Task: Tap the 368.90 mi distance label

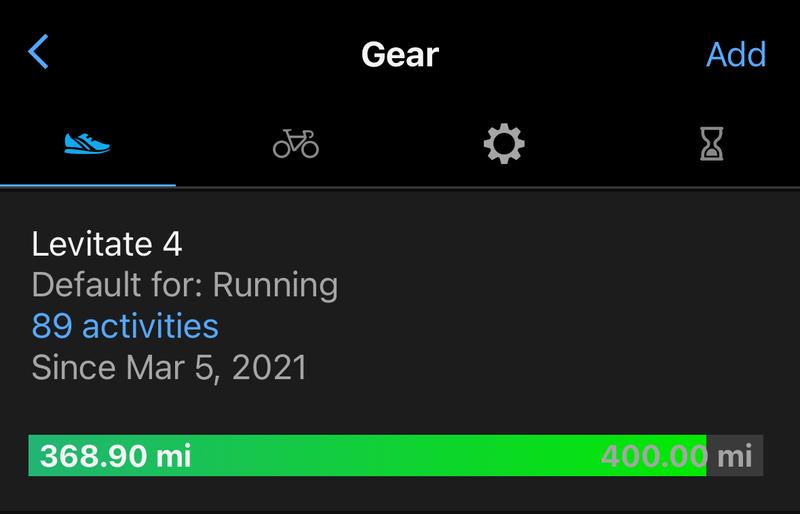Action: click(x=115, y=456)
